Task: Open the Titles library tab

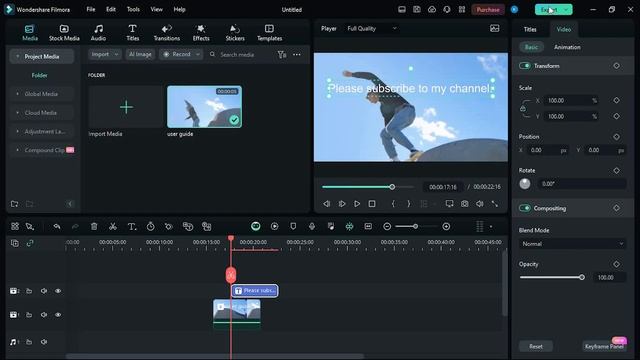Action: tap(132, 33)
